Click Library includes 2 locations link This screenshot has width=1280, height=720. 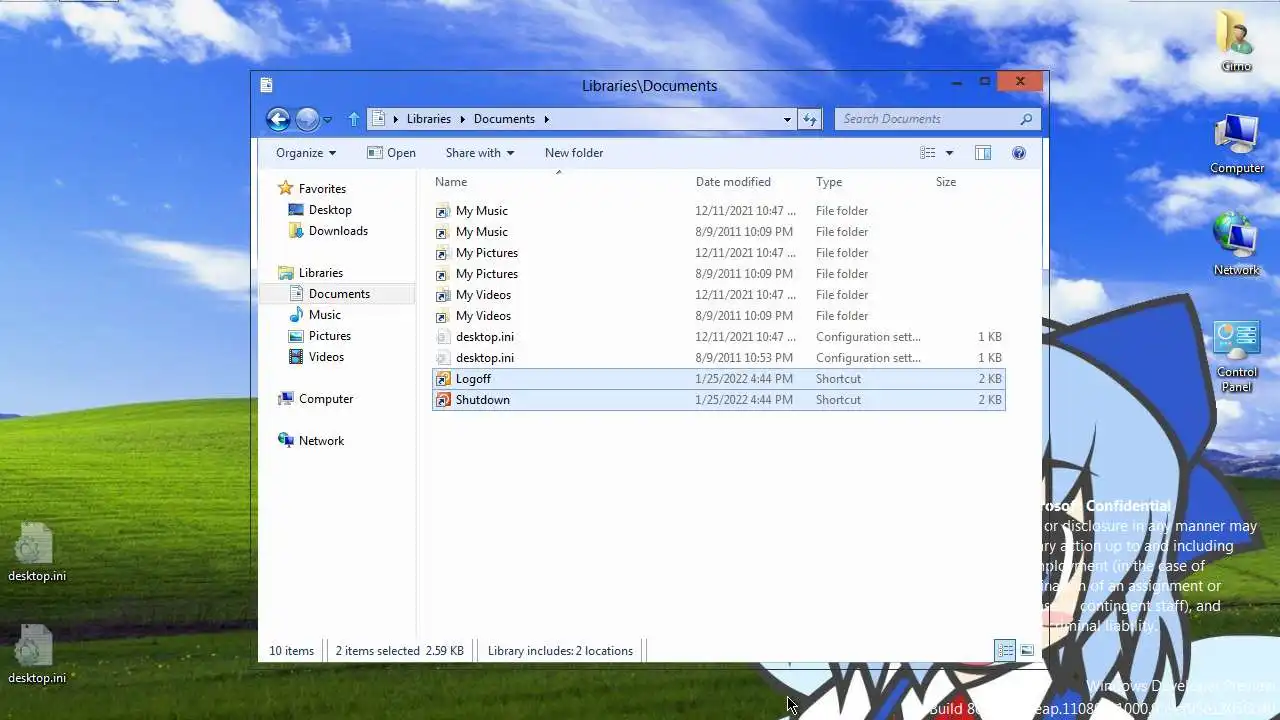click(x=560, y=651)
